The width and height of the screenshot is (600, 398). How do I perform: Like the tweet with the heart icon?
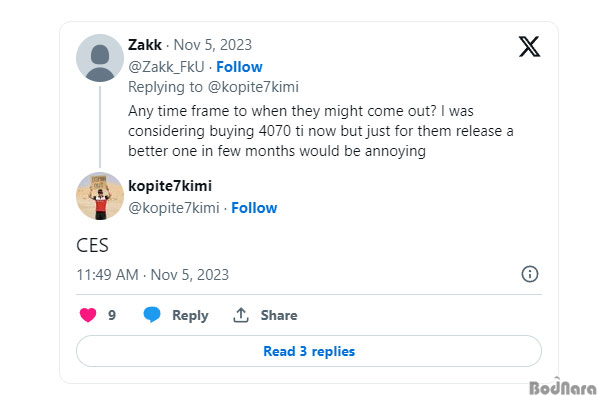tap(88, 315)
